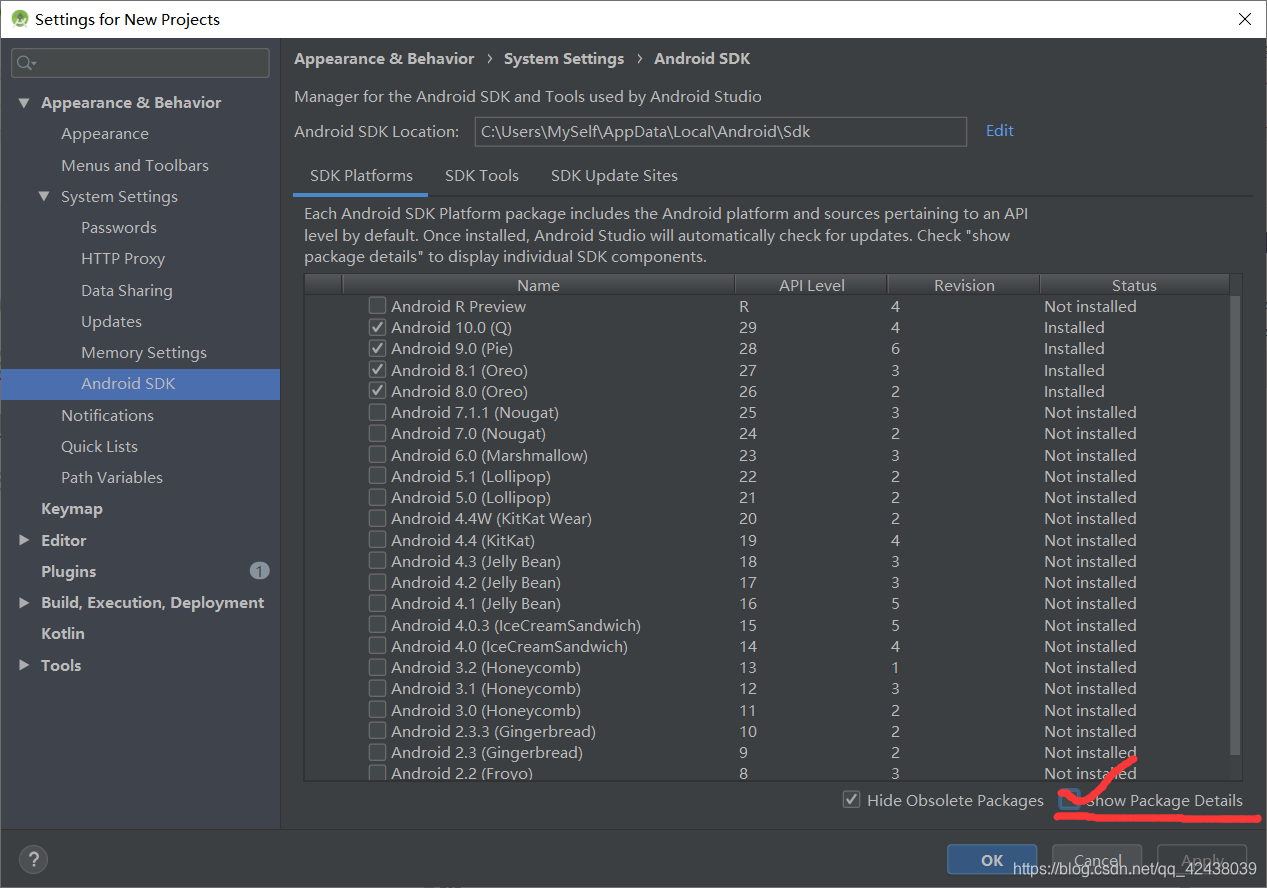Image resolution: width=1267 pixels, height=888 pixels.
Task: Close the Settings for New Projects window
Action: [1244, 19]
